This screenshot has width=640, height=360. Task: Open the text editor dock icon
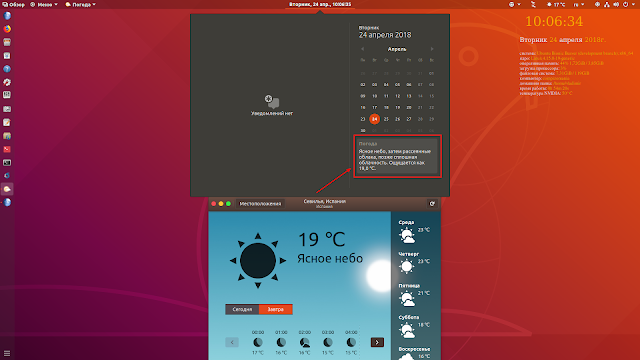point(7,122)
